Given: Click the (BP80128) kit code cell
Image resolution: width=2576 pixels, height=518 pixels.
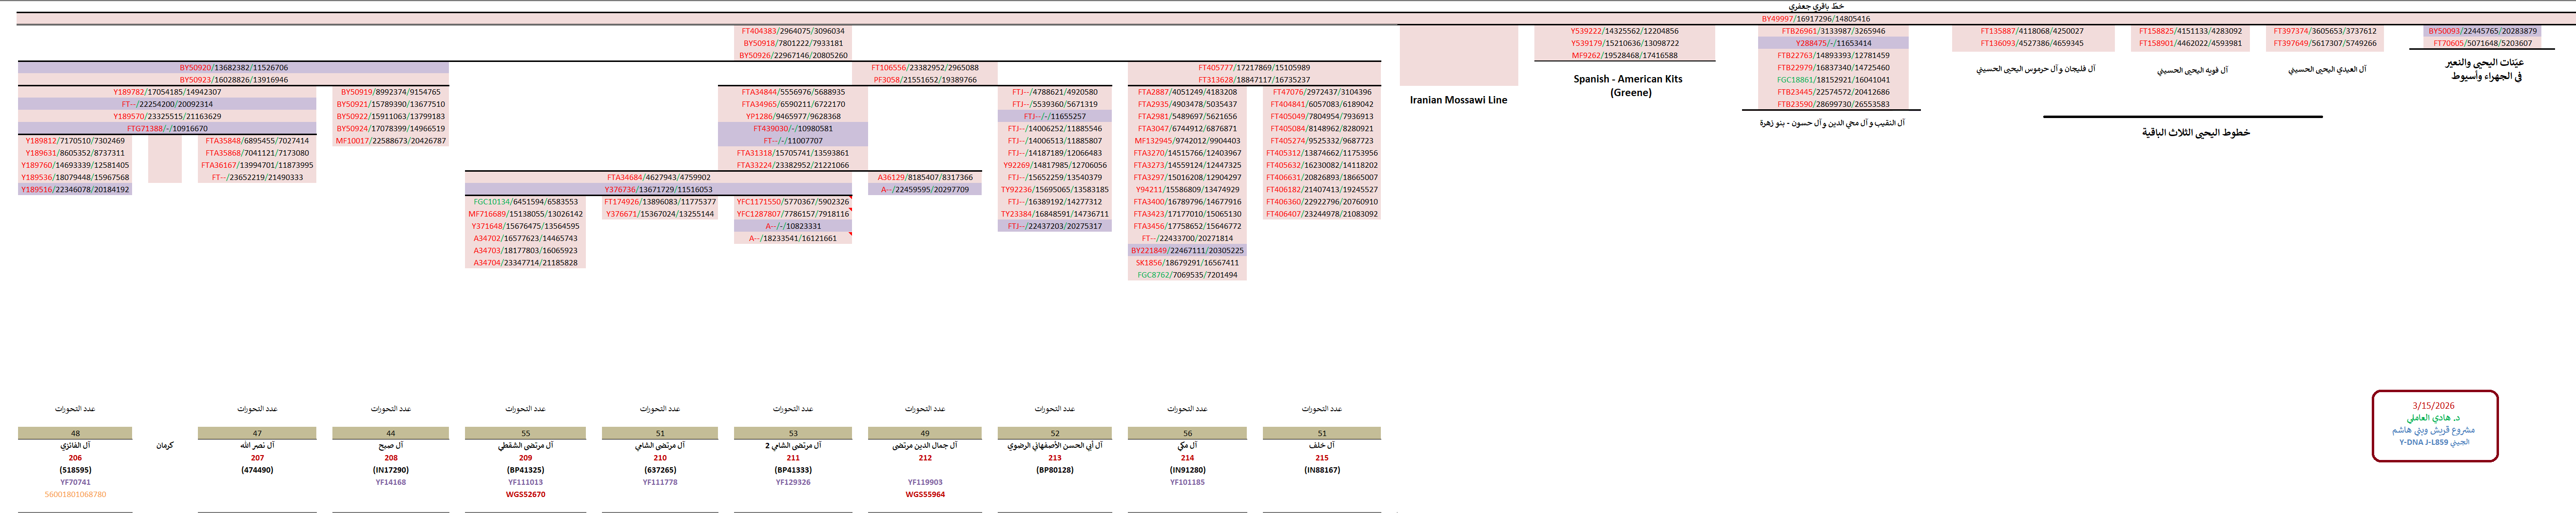Looking at the screenshot, I should click(x=1054, y=470).
